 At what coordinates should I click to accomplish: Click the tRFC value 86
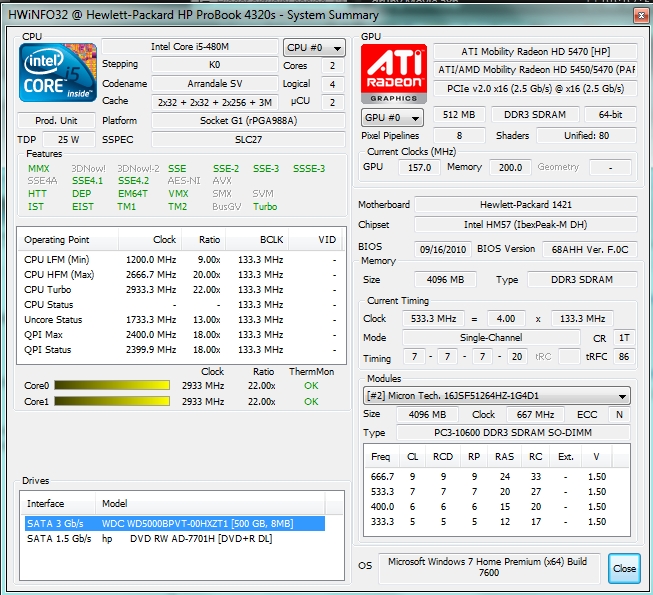click(624, 357)
